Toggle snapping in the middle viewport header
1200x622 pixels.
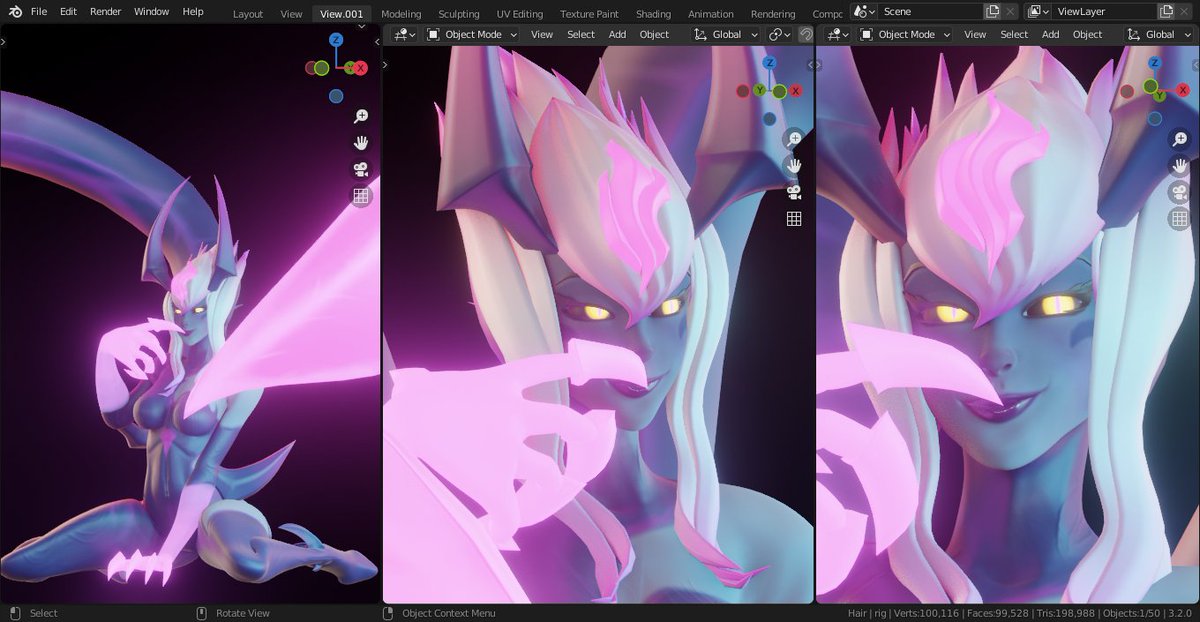(x=805, y=33)
